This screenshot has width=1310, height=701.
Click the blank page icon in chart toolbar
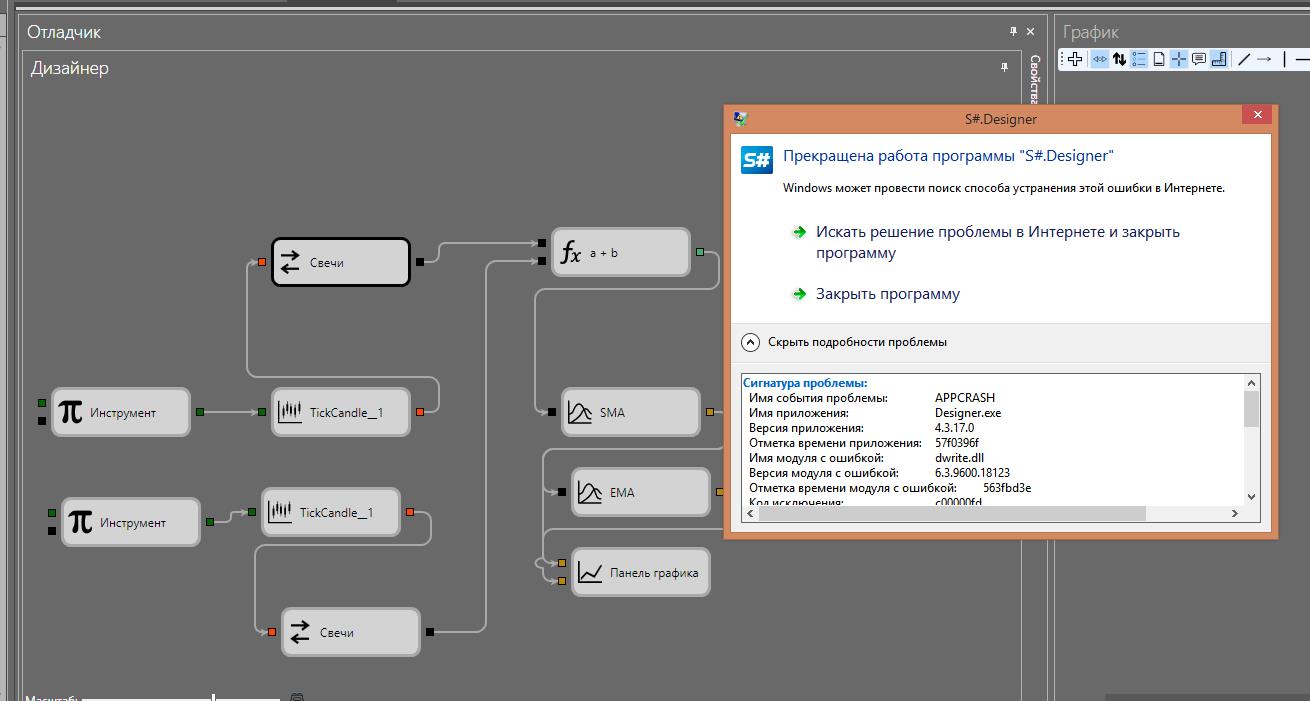1159,59
